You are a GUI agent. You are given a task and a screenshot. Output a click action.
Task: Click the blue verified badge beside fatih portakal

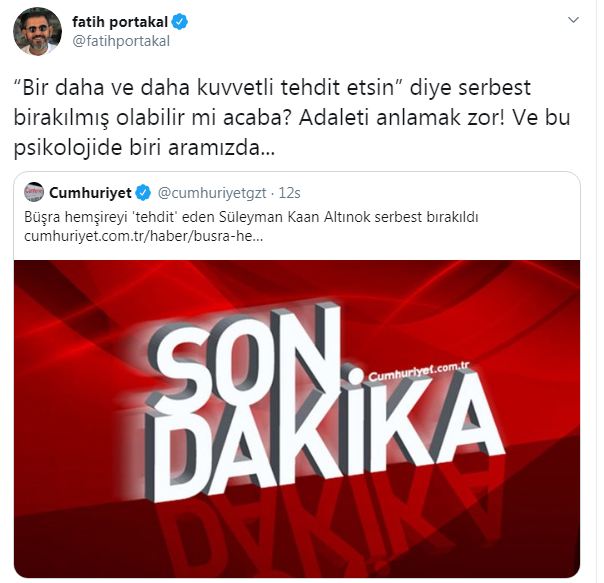pos(180,22)
